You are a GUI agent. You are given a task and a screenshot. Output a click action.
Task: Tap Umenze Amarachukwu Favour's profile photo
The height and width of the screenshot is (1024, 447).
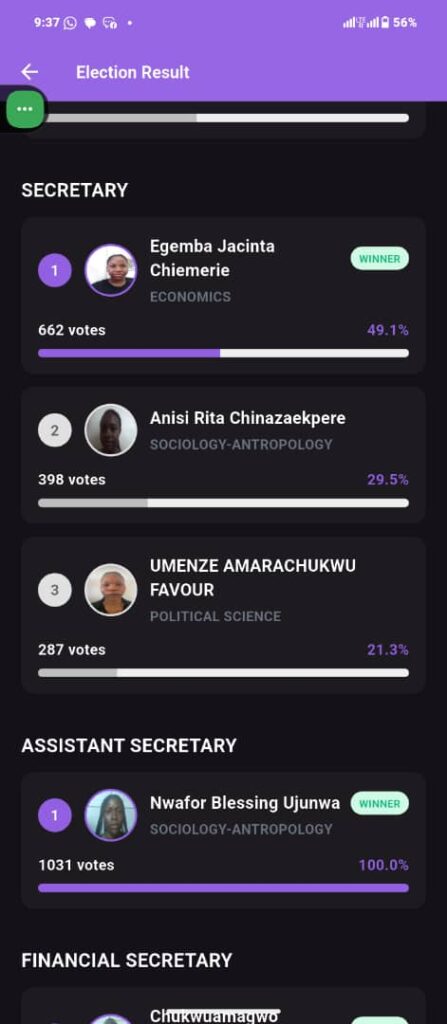click(111, 590)
